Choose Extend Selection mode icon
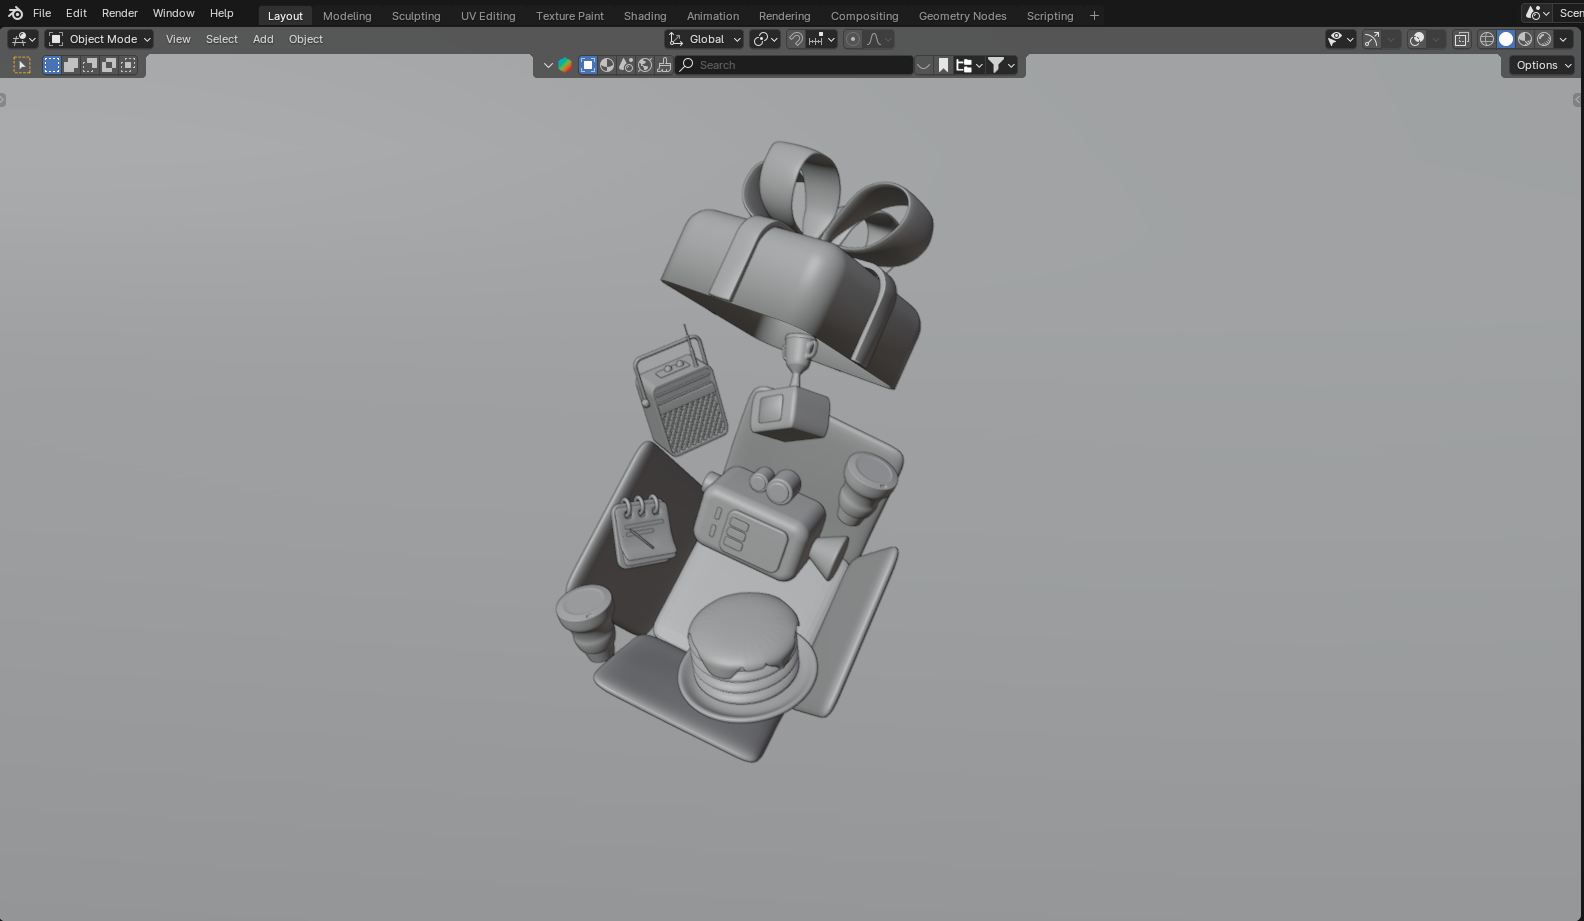 point(71,65)
